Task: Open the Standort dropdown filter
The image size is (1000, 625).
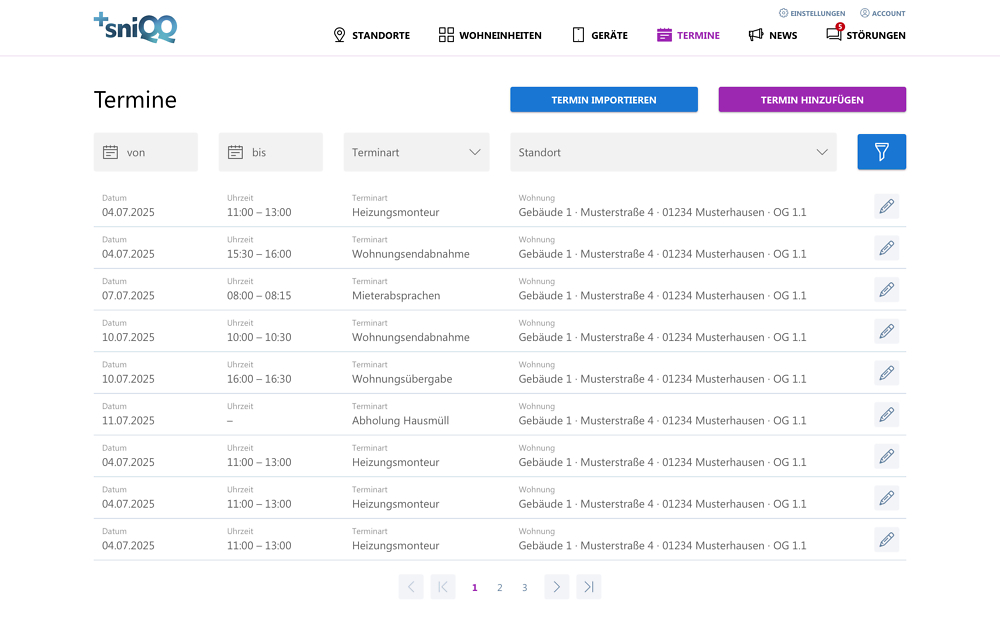Action: point(673,152)
